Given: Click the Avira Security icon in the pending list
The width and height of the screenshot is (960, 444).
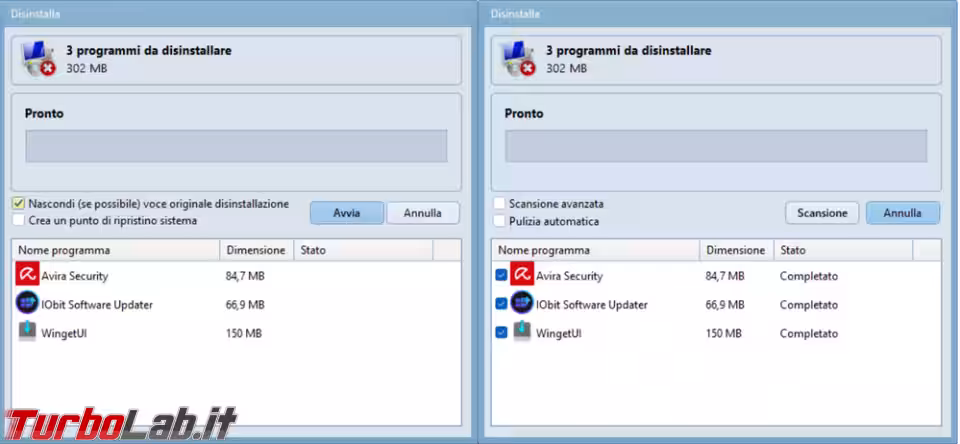Looking at the screenshot, I should click(x=27, y=275).
